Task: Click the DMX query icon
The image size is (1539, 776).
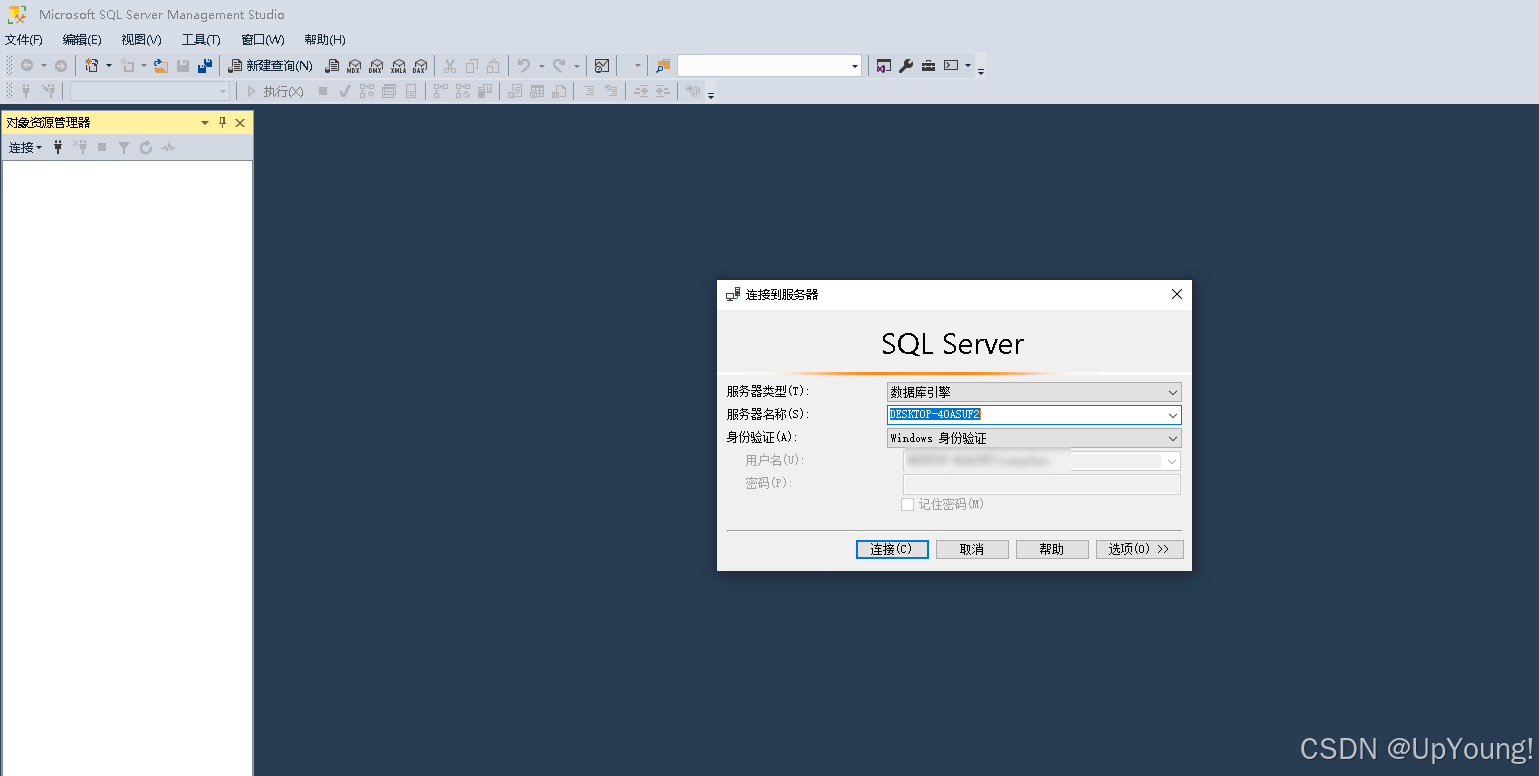Action: pyautogui.click(x=376, y=66)
